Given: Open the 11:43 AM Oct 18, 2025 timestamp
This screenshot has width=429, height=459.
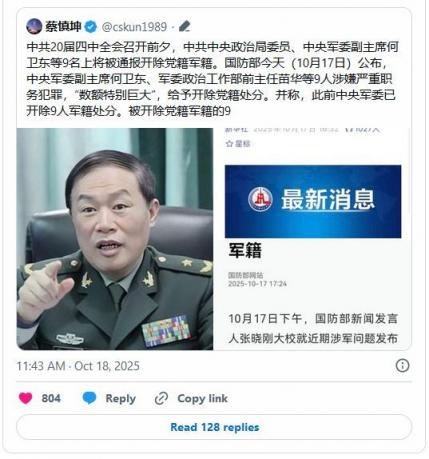Looking at the screenshot, I should tap(78, 366).
